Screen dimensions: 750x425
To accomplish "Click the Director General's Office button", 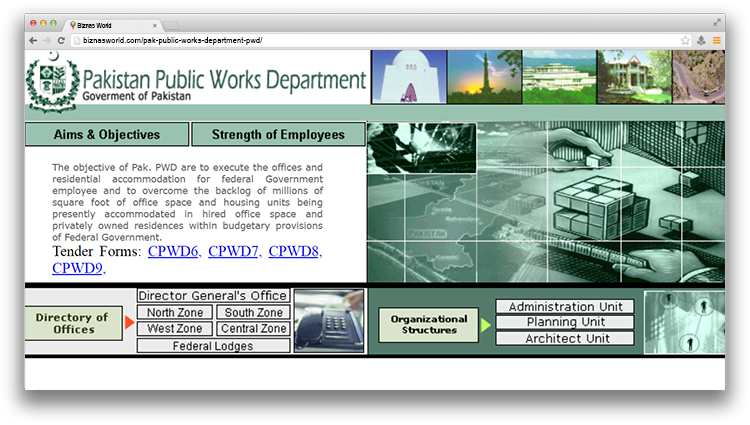I will click(213, 295).
